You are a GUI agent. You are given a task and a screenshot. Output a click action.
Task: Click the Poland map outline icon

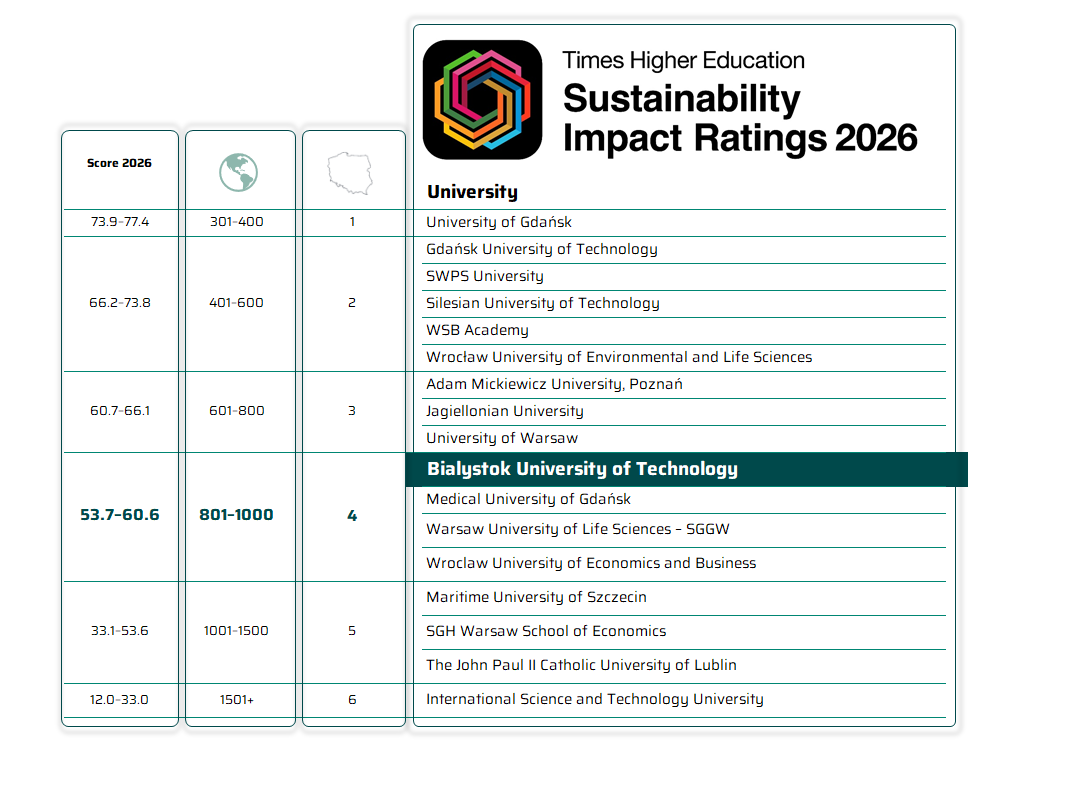tap(350, 173)
